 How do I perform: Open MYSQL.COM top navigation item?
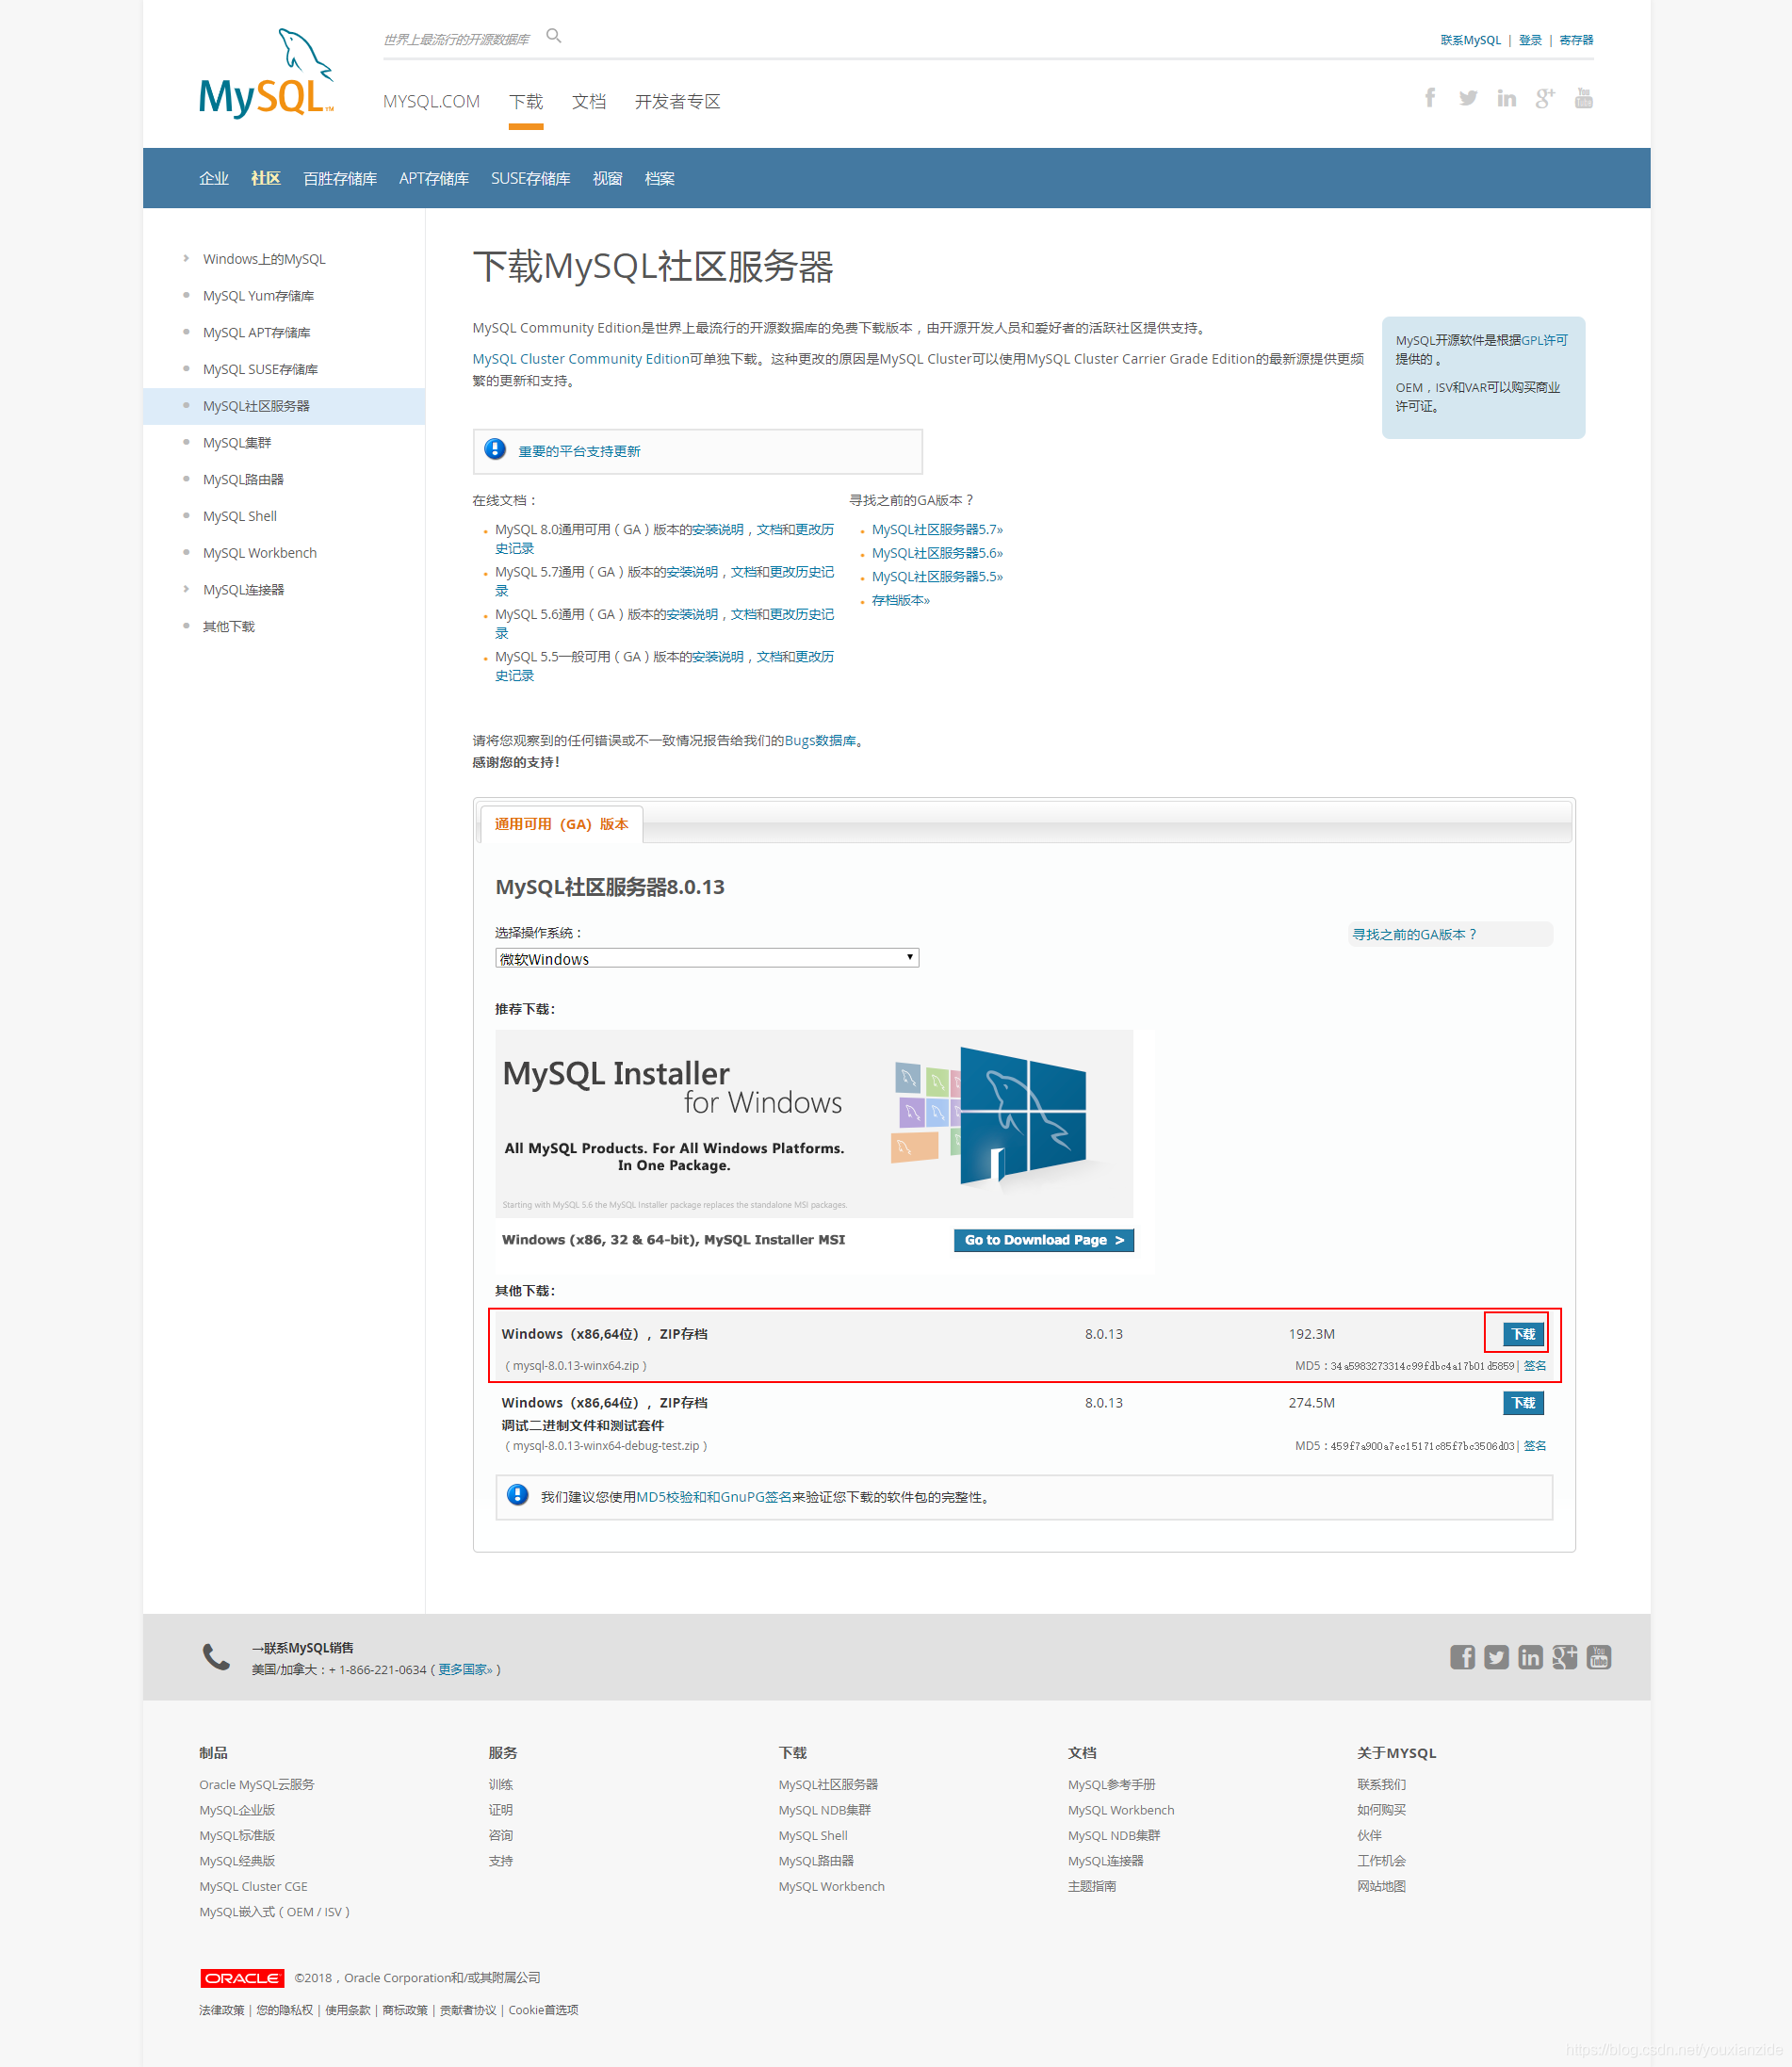[431, 102]
